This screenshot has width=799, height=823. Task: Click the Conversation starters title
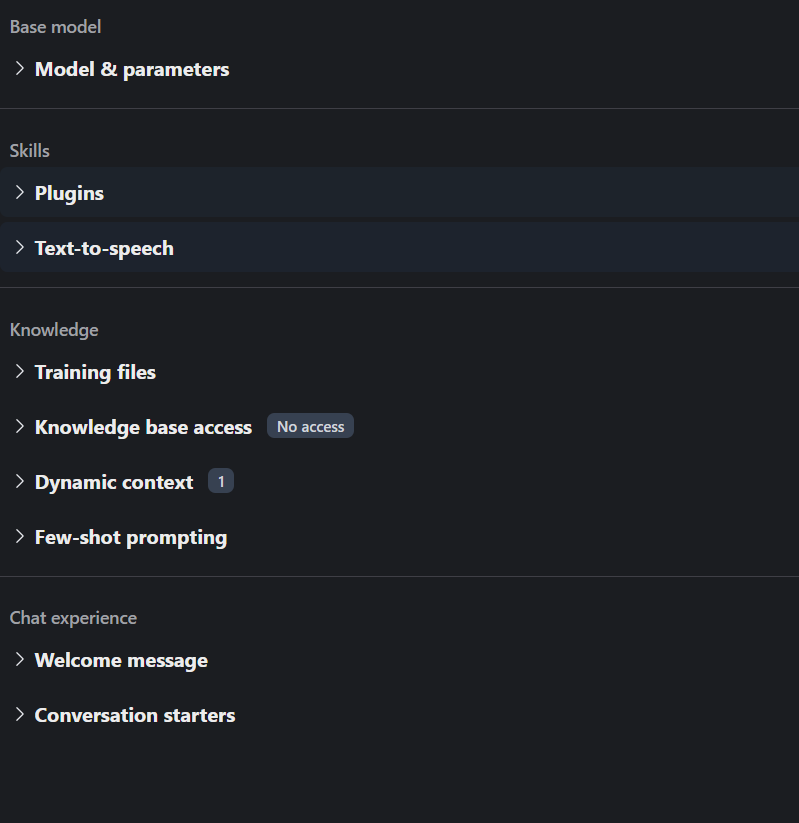coord(135,715)
